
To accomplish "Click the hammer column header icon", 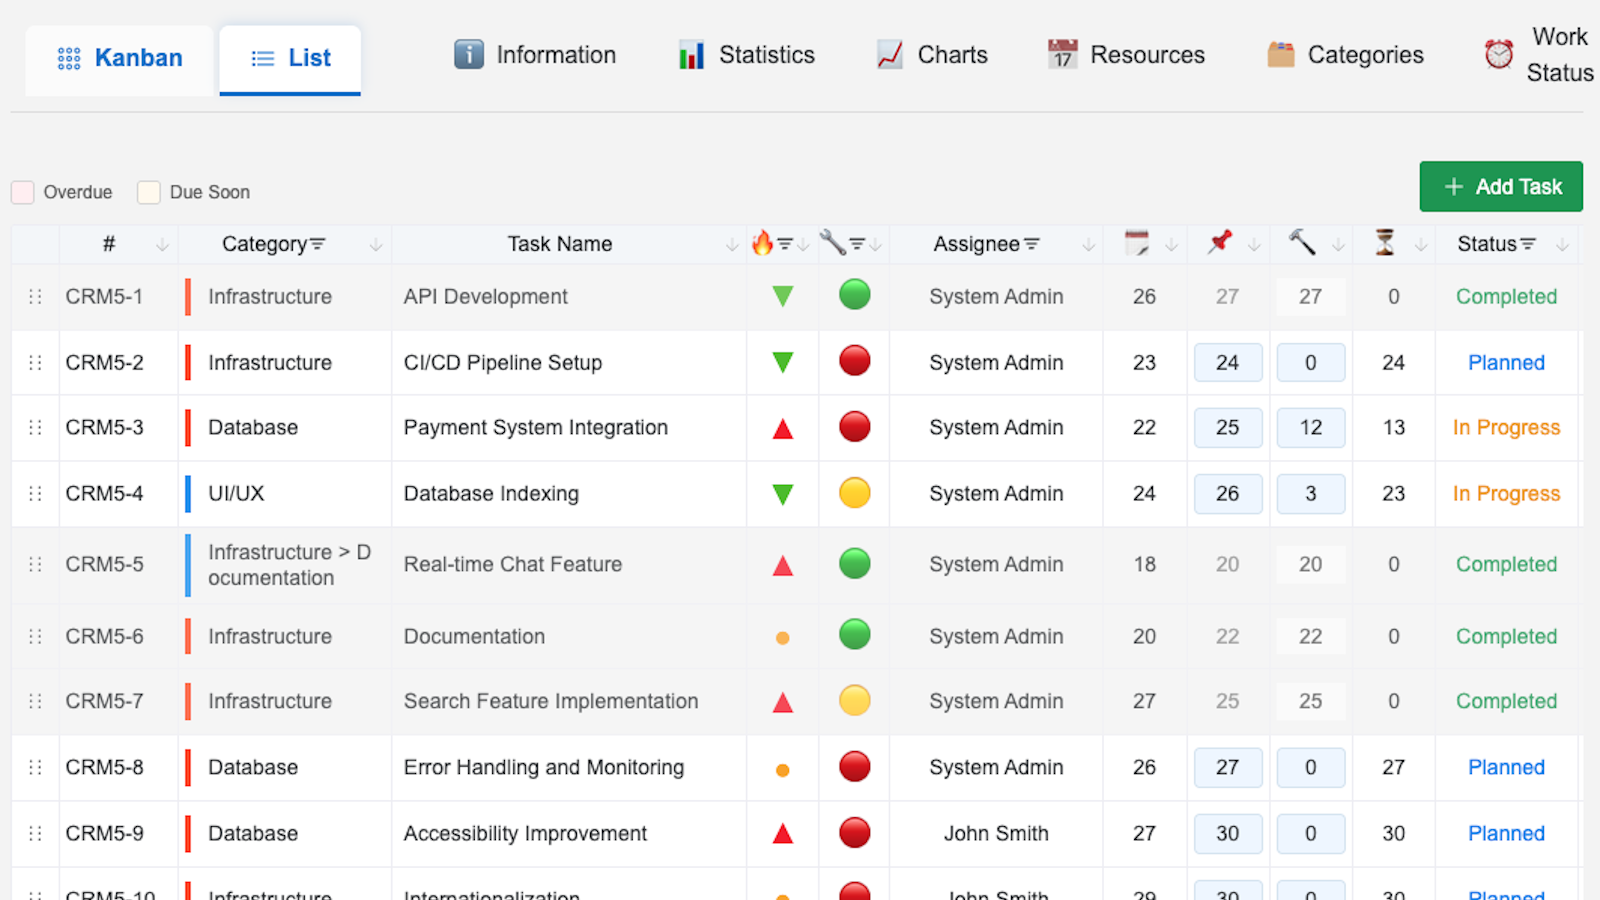I will [x=1302, y=243].
